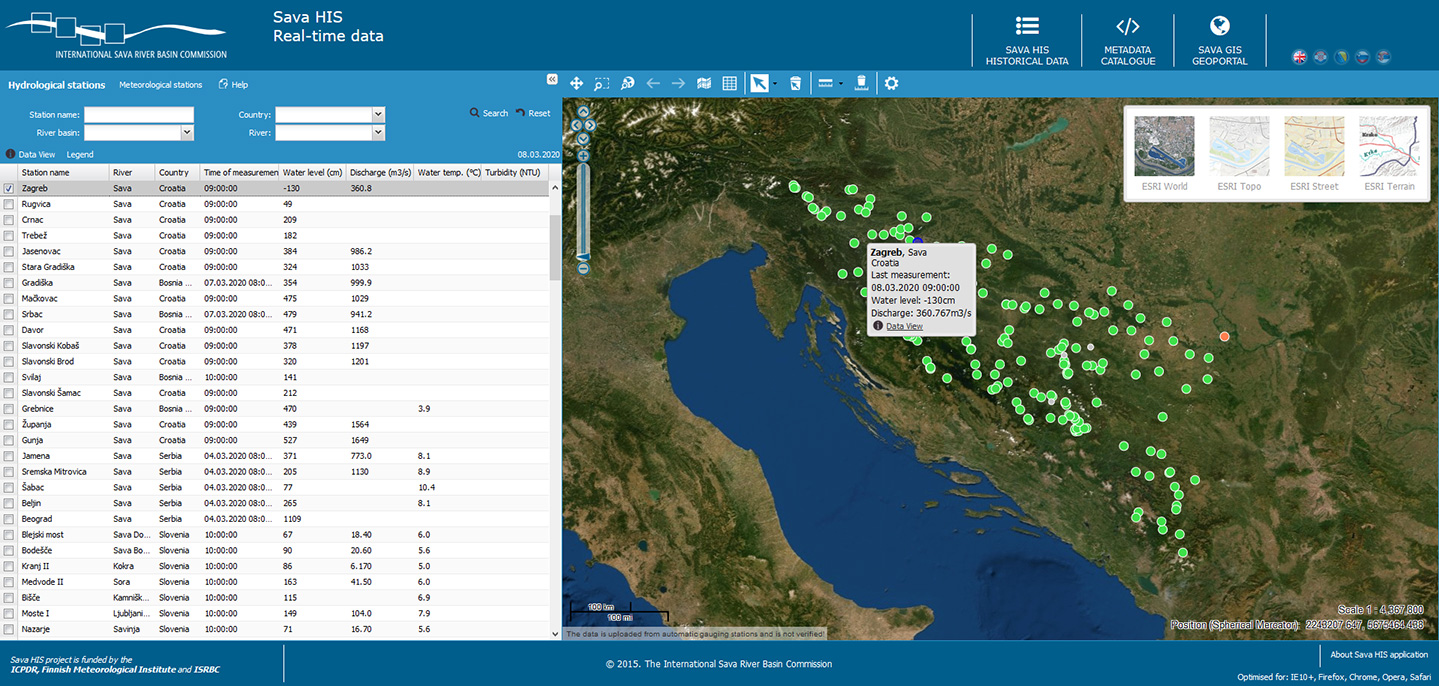Collapse the left panel with double-arrow
The width and height of the screenshot is (1439, 686).
552,79
